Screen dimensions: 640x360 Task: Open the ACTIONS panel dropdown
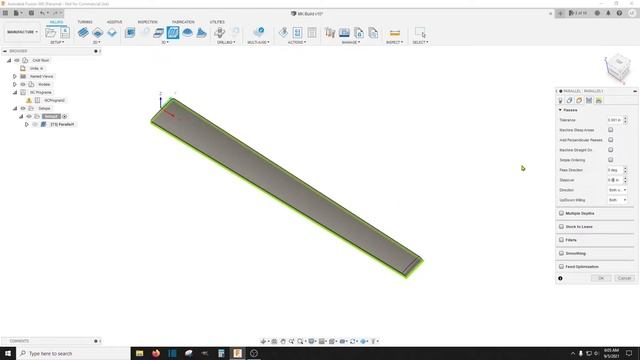click(297, 42)
